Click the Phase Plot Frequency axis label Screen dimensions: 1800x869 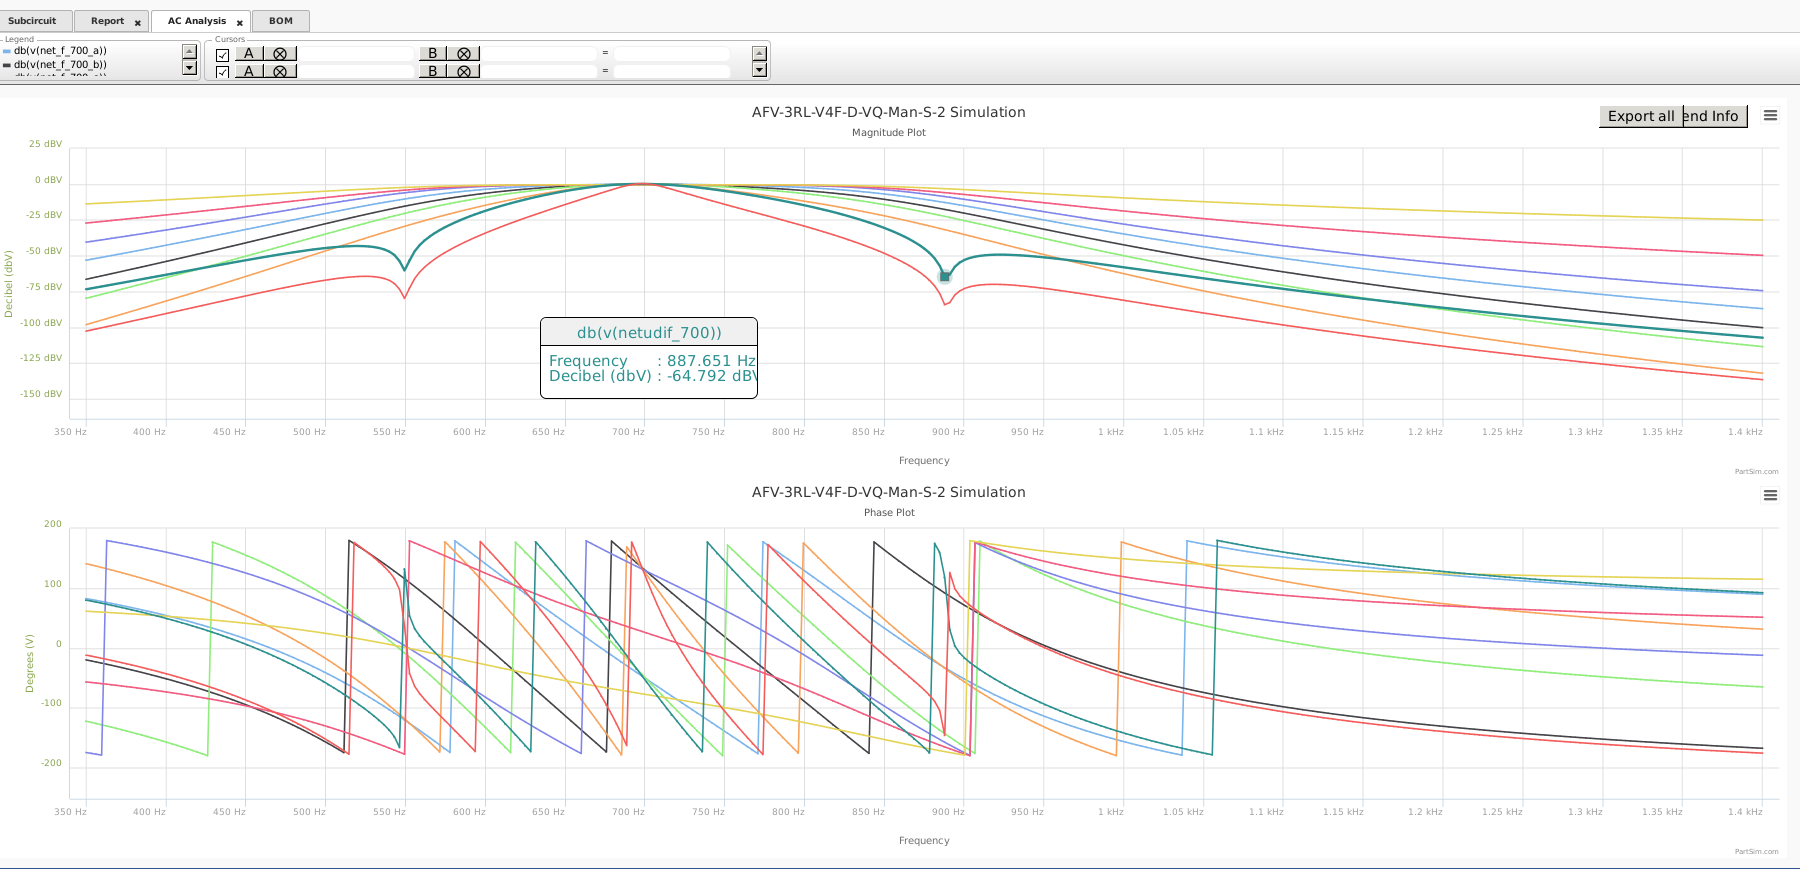[924, 841]
